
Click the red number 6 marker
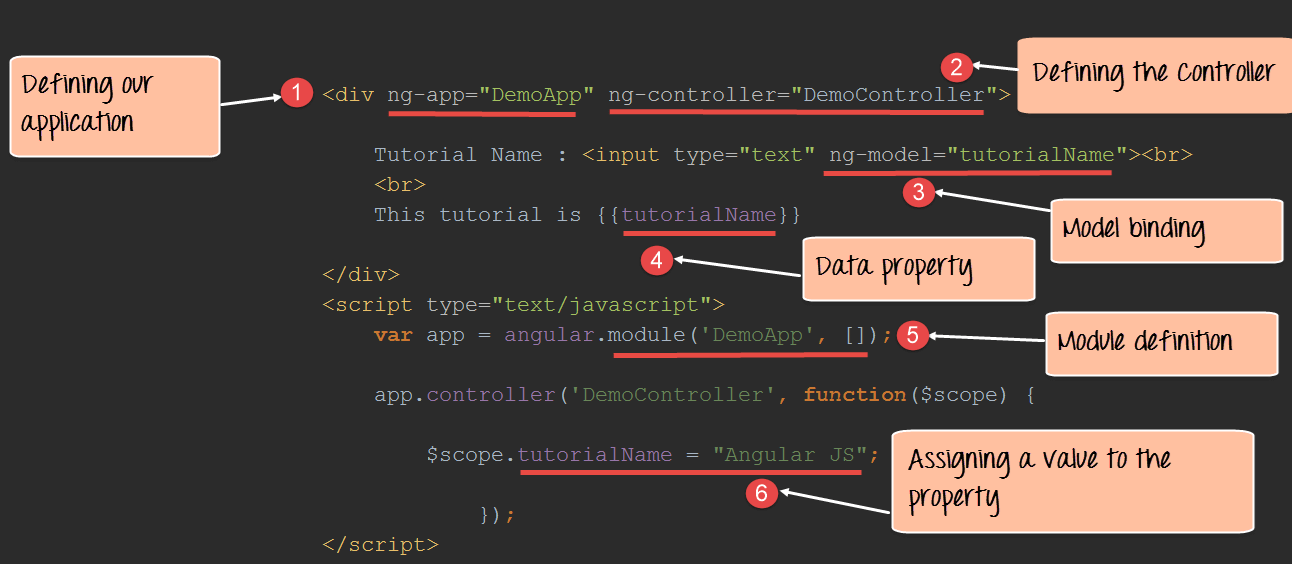coord(762,493)
